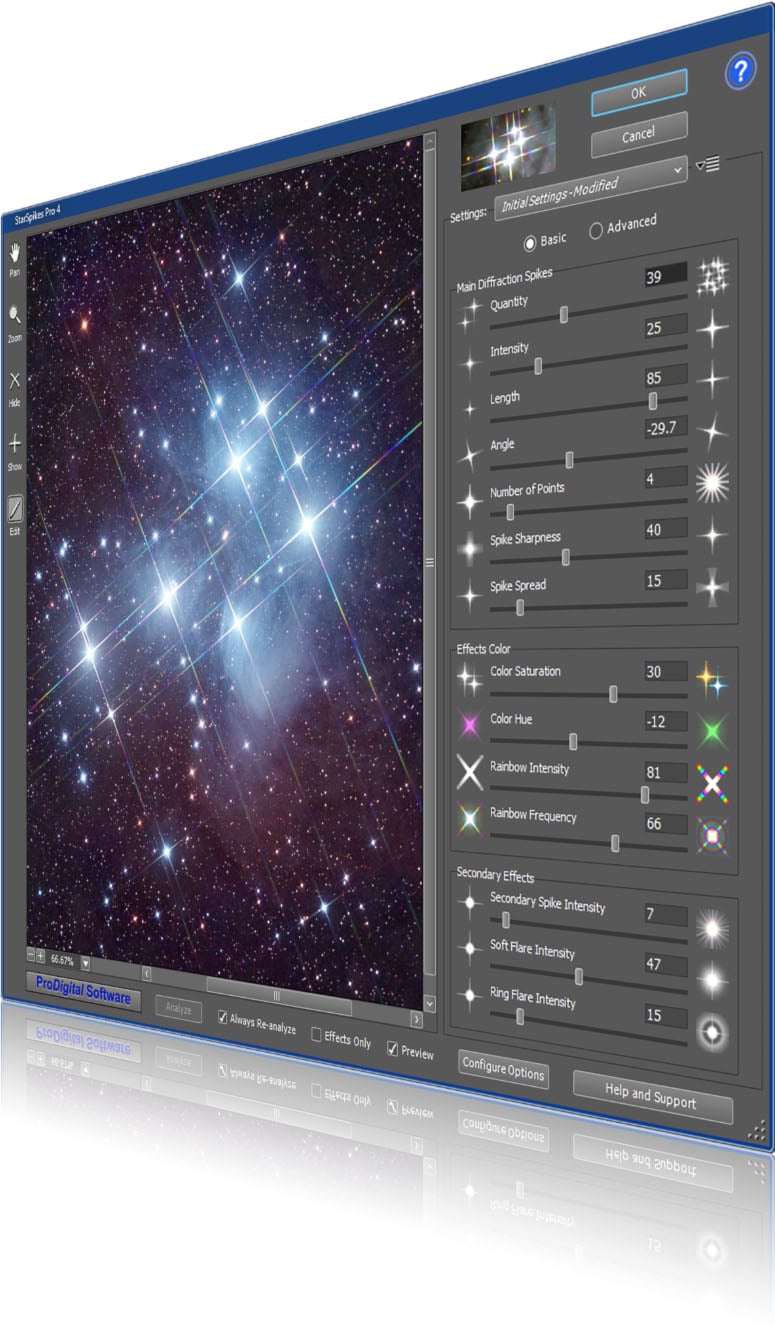Enable the Effects Only checkbox
Image resolution: width=775 pixels, height=1330 pixels.
click(x=316, y=1034)
